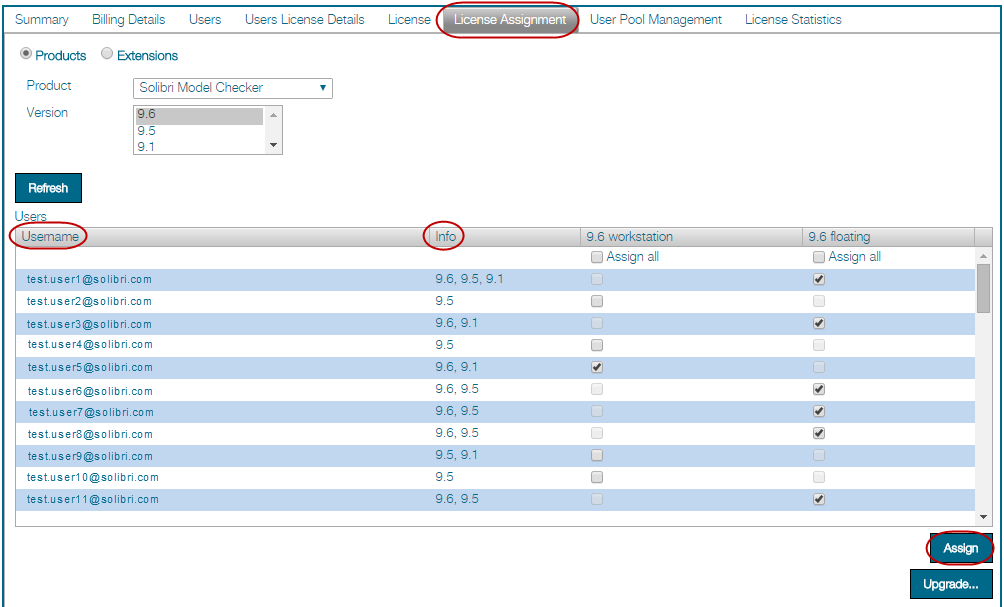Screen dimensions: 1004x607
Task: Uncheck the 9.6 floating license for test.user1
Action: (x=819, y=279)
